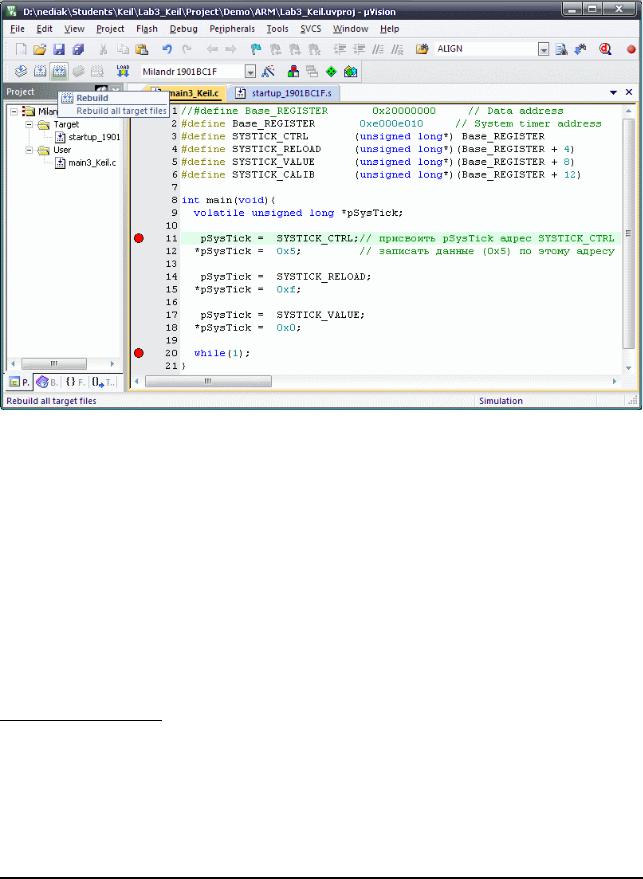The image size is (643, 879).
Task: Save the file using the floppy icon
Action: (x=59, y=49)
